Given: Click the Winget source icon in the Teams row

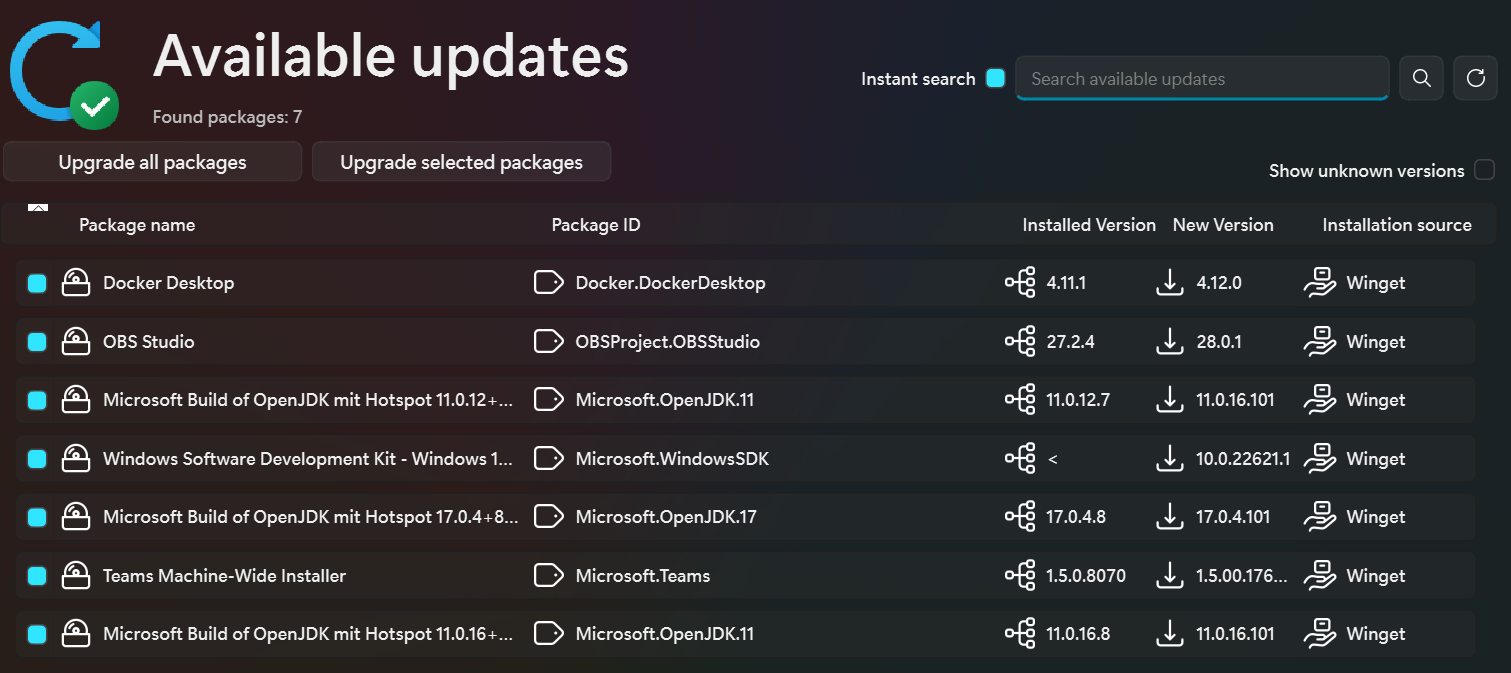Looking at the screenshot, I should coord(1320,576).
